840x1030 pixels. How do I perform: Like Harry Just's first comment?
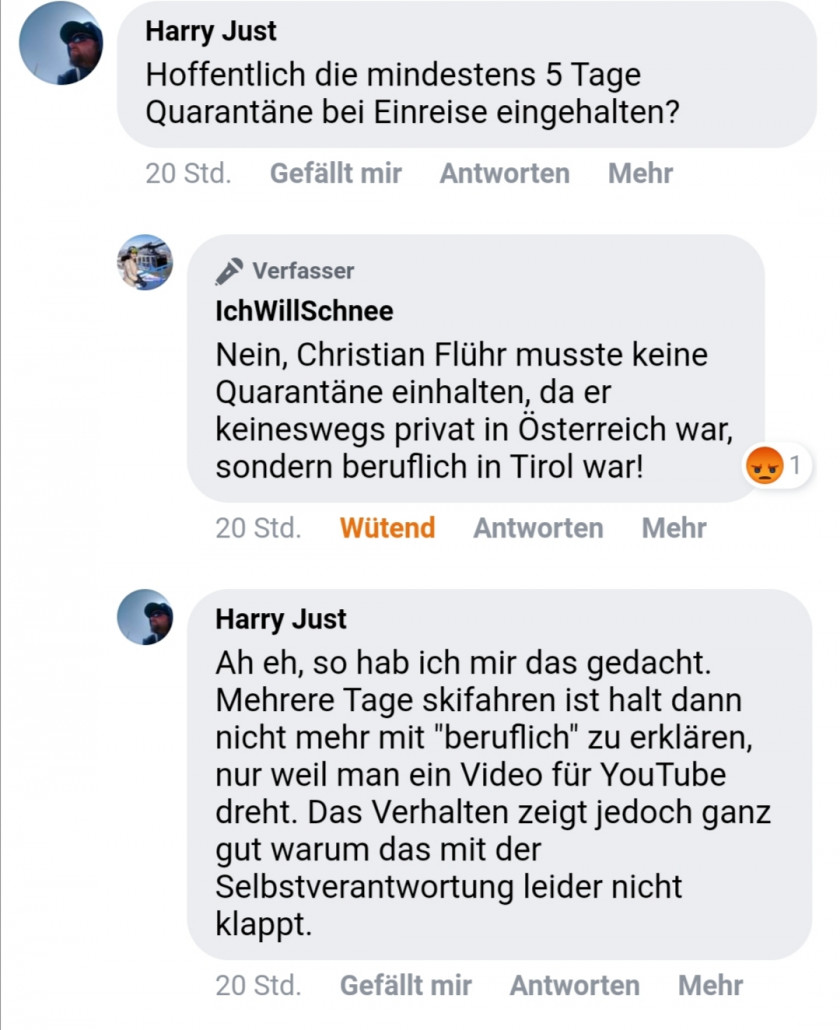[335, 173]
